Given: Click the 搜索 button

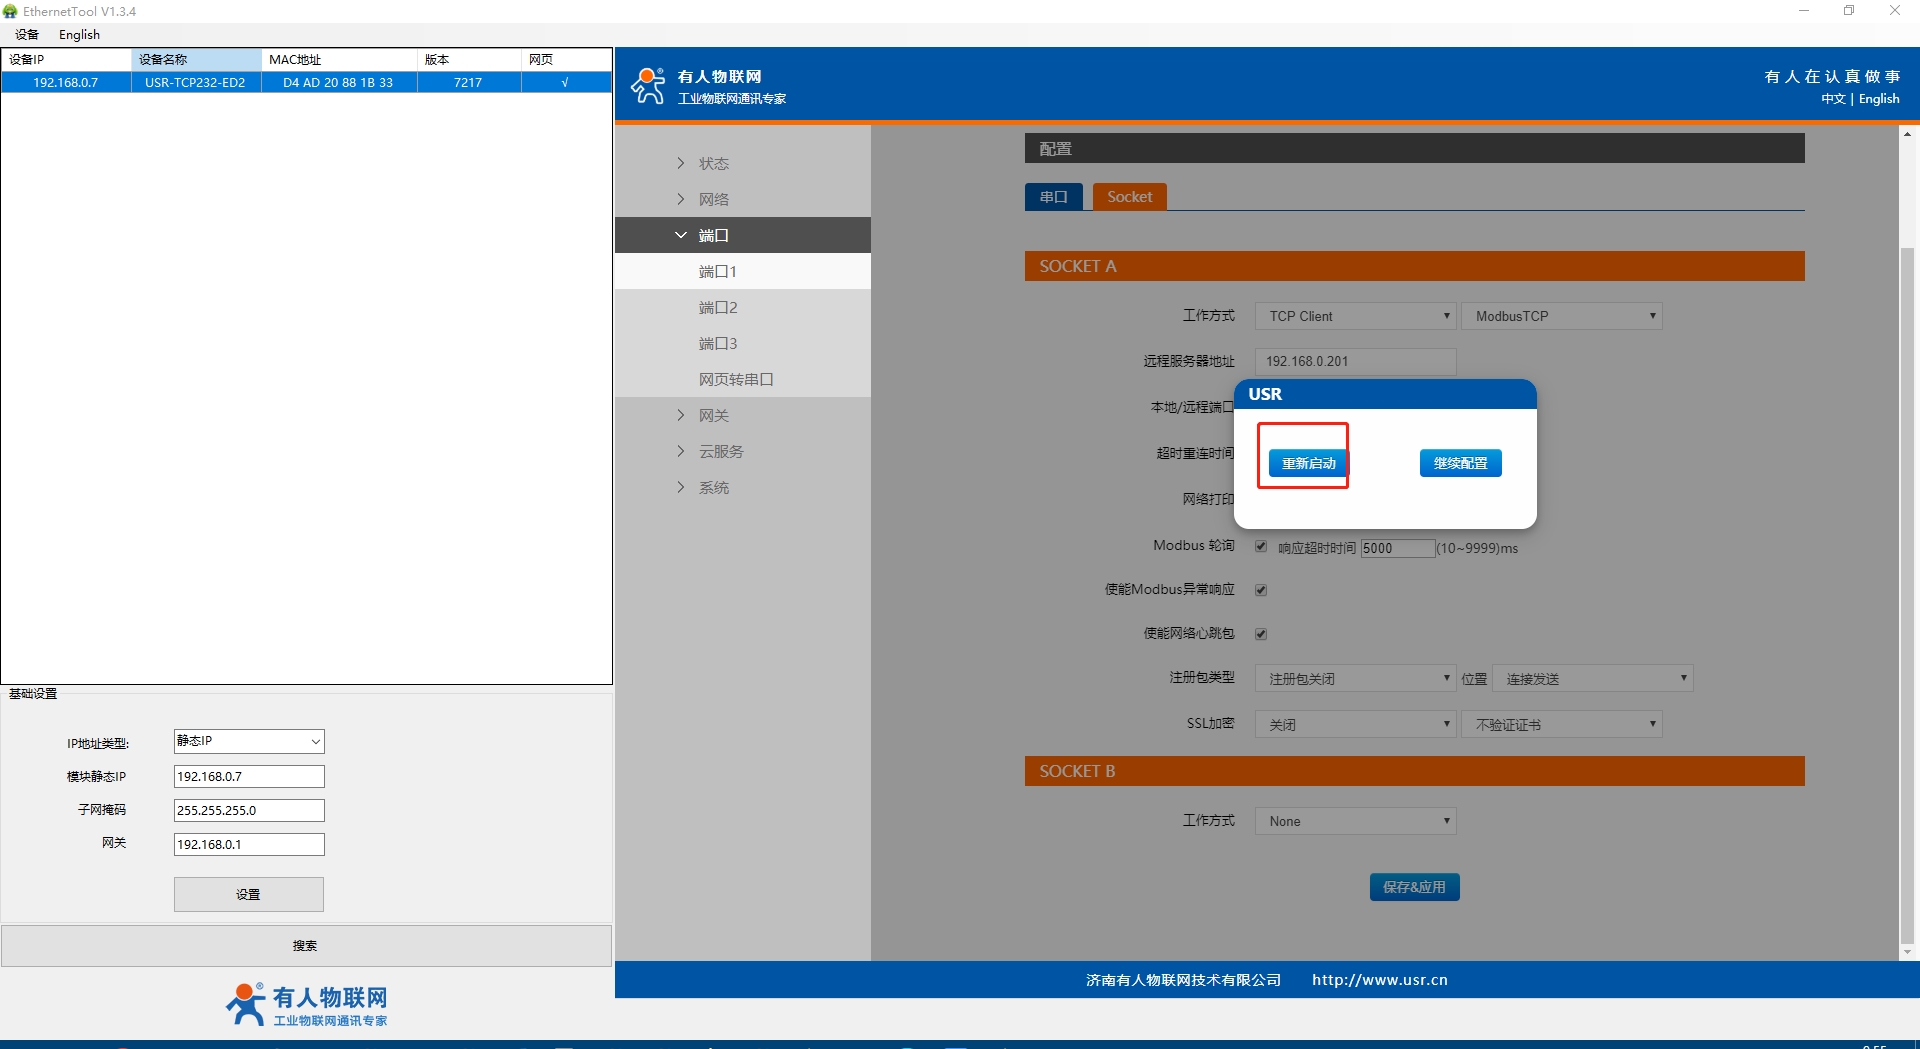Looking at the screenshot, I should [x=305, y=945].
